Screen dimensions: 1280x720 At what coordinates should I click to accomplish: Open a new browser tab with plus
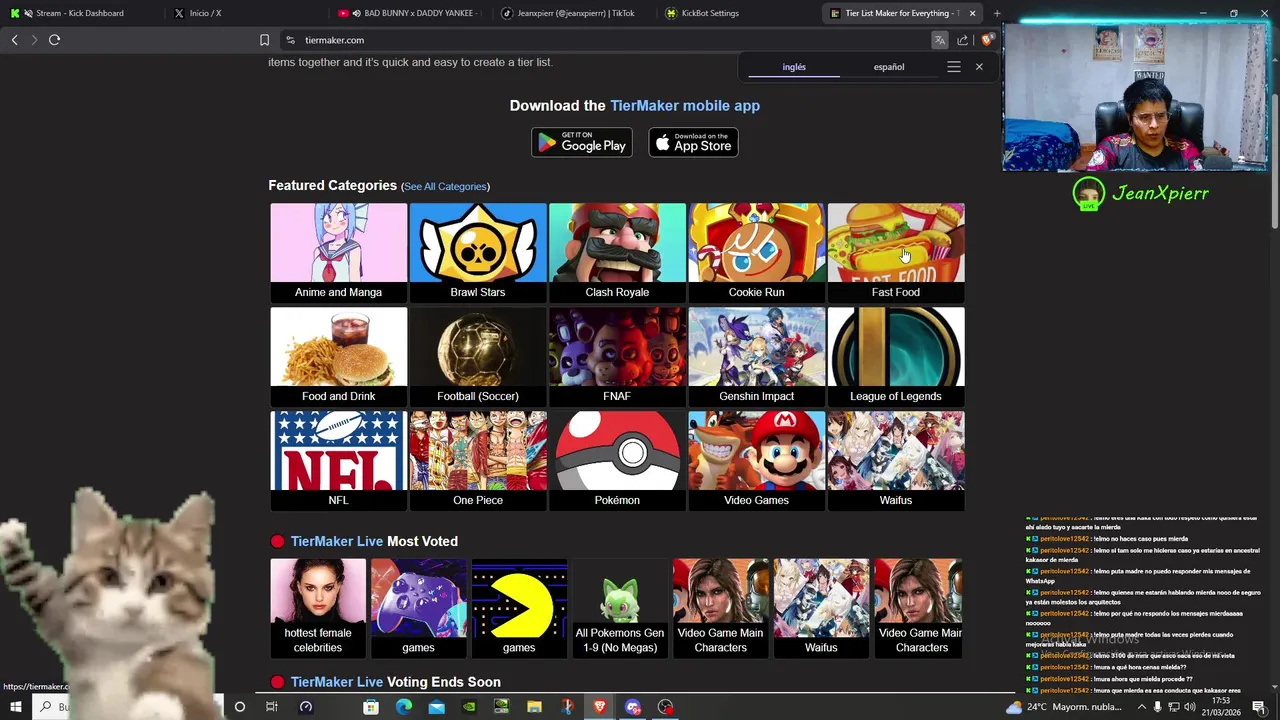997,13
